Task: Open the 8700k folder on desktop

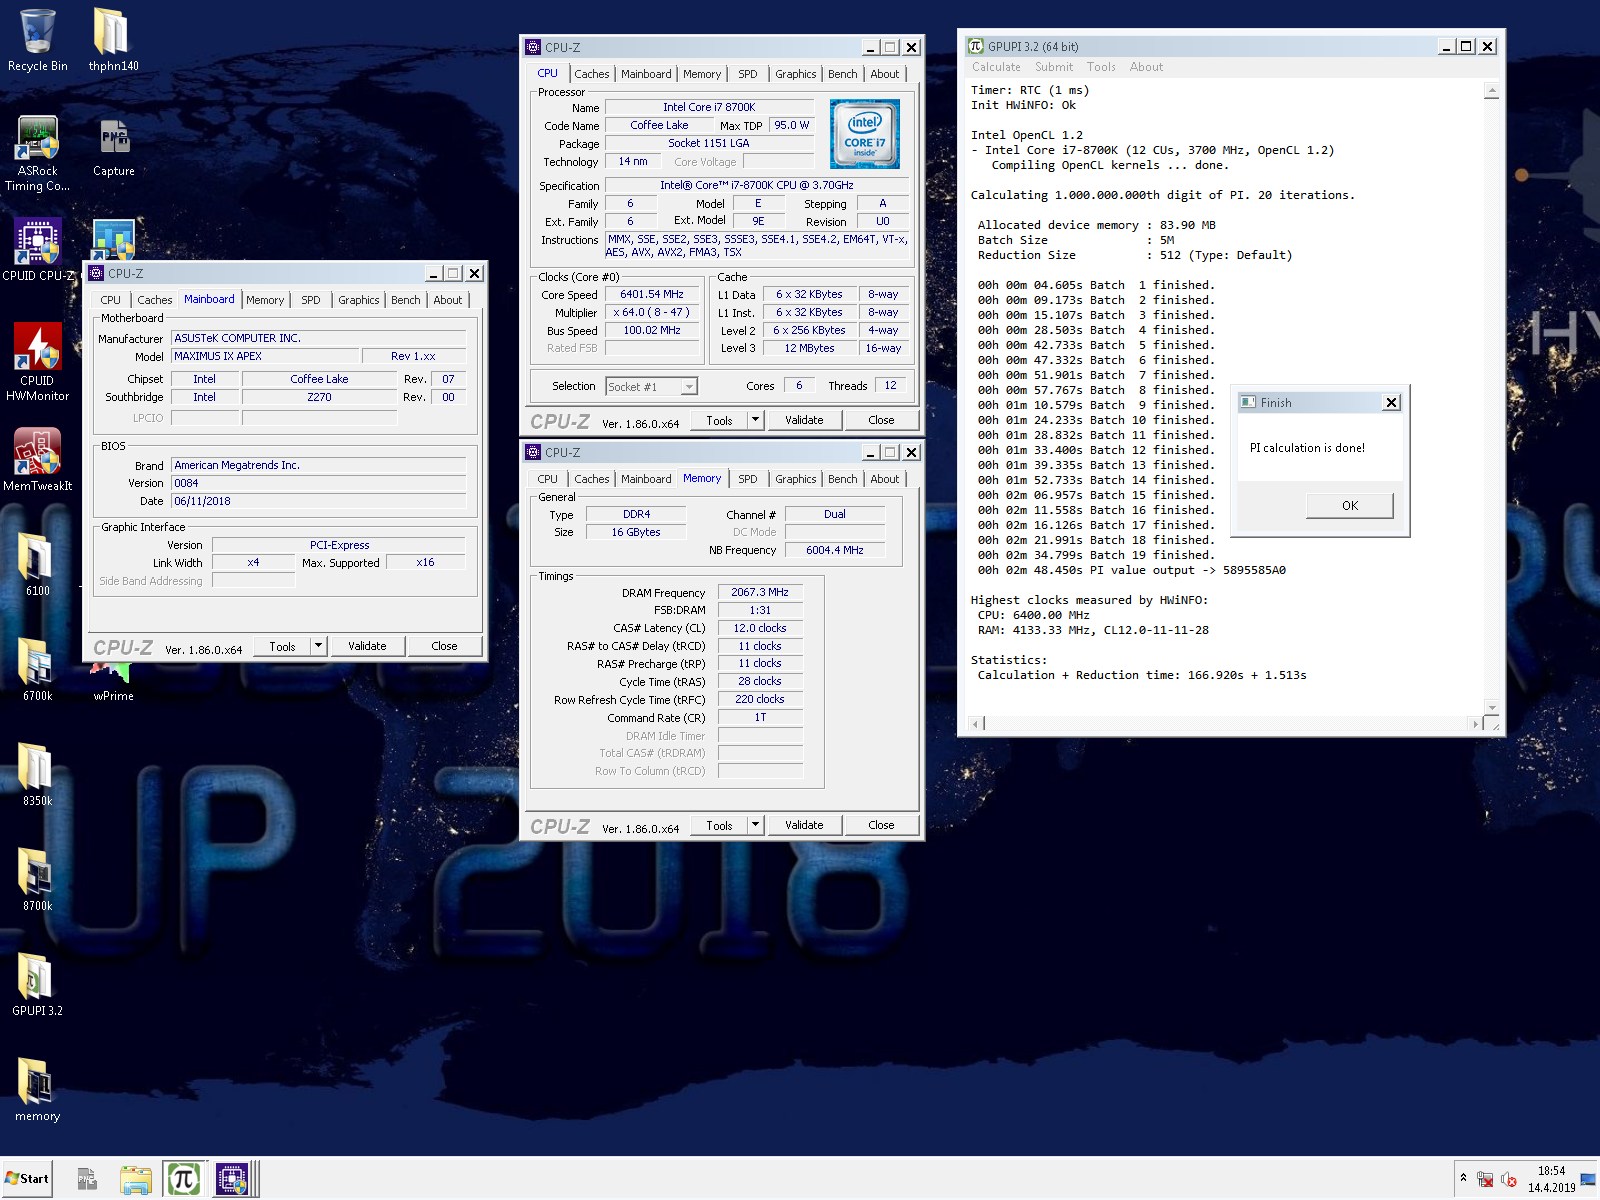Action: tap(37, 880)
